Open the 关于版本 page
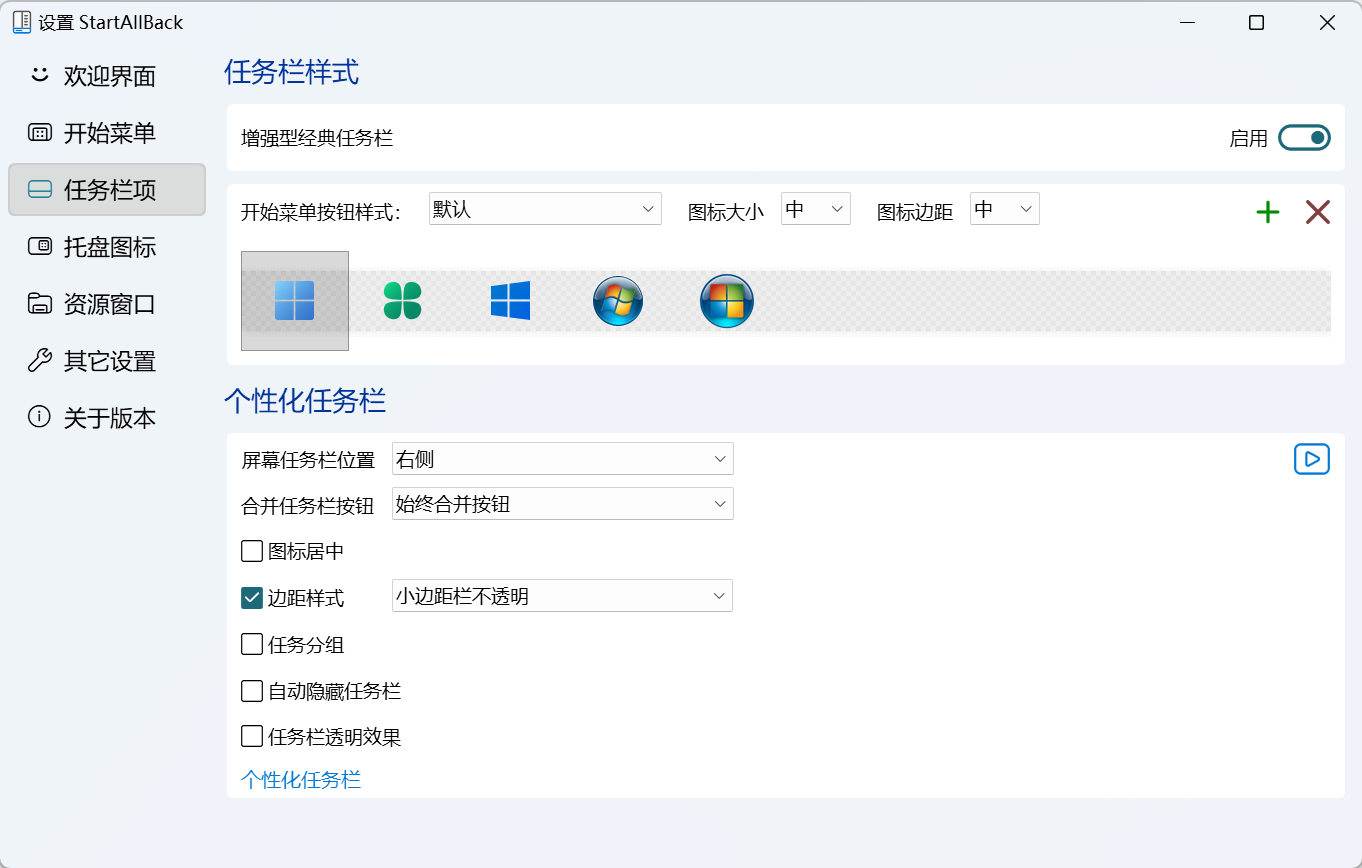The height and width of the screenshot is (868, 1362). (x=107, y=418)
